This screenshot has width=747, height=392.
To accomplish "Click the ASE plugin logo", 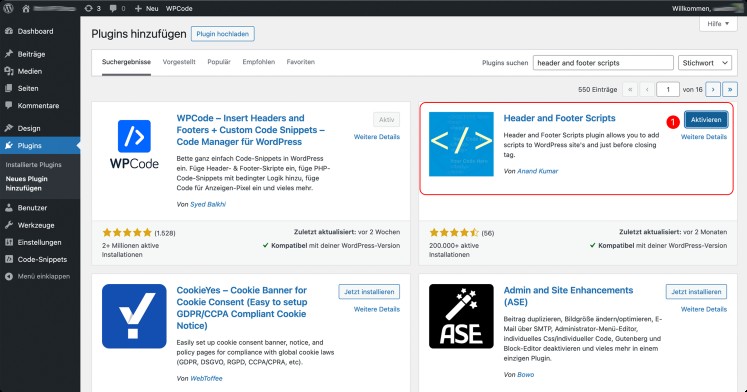I will pyautogui.click(x=461, y=316).
